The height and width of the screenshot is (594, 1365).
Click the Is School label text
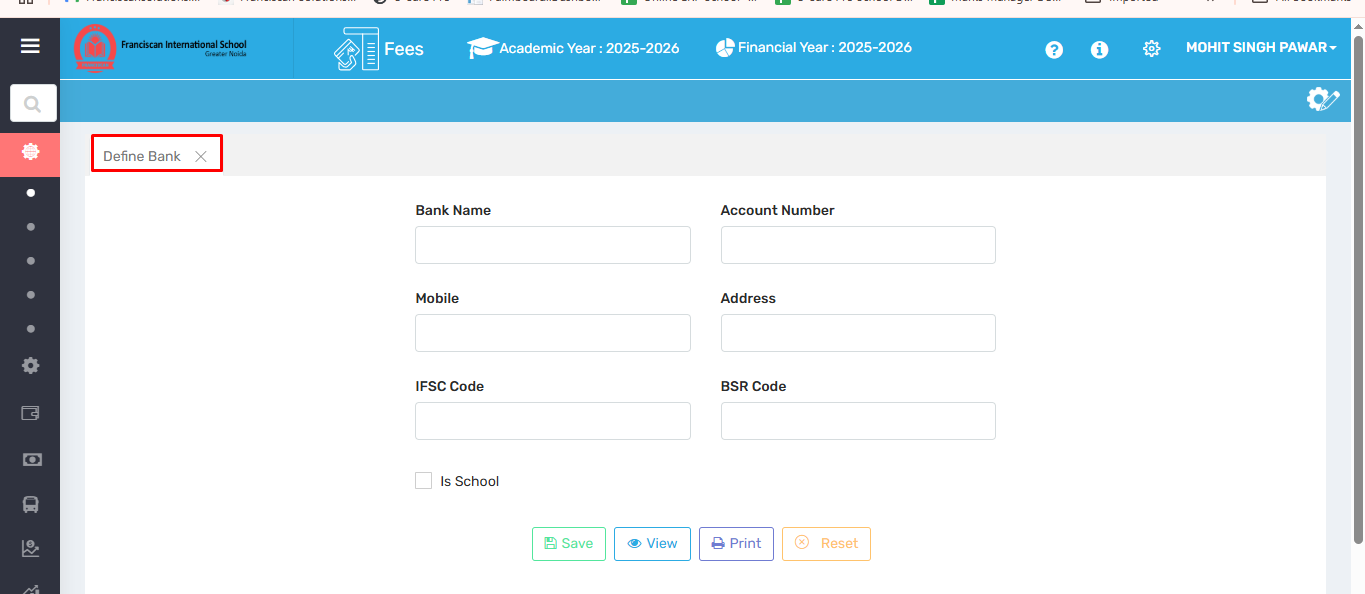point(469,481)
